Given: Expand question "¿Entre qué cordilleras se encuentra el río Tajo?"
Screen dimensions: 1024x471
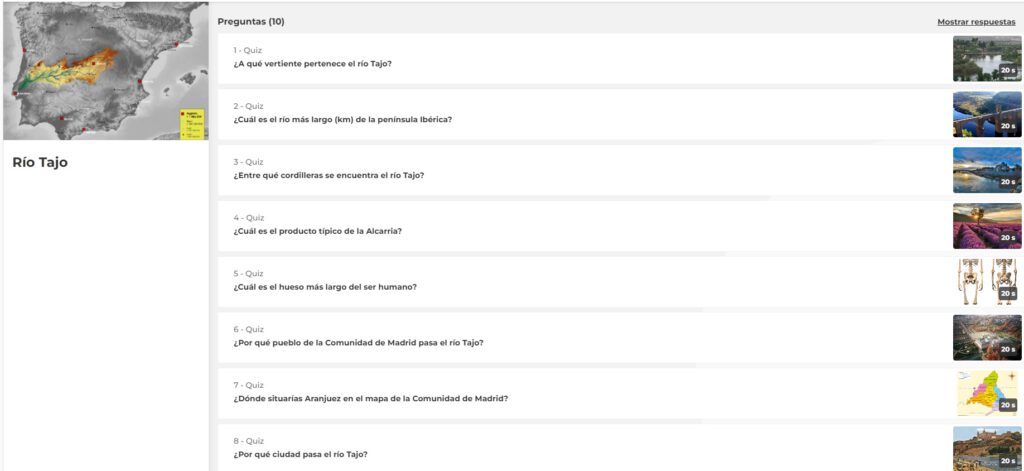Looking at the screenshot, I should pos(328,176).
